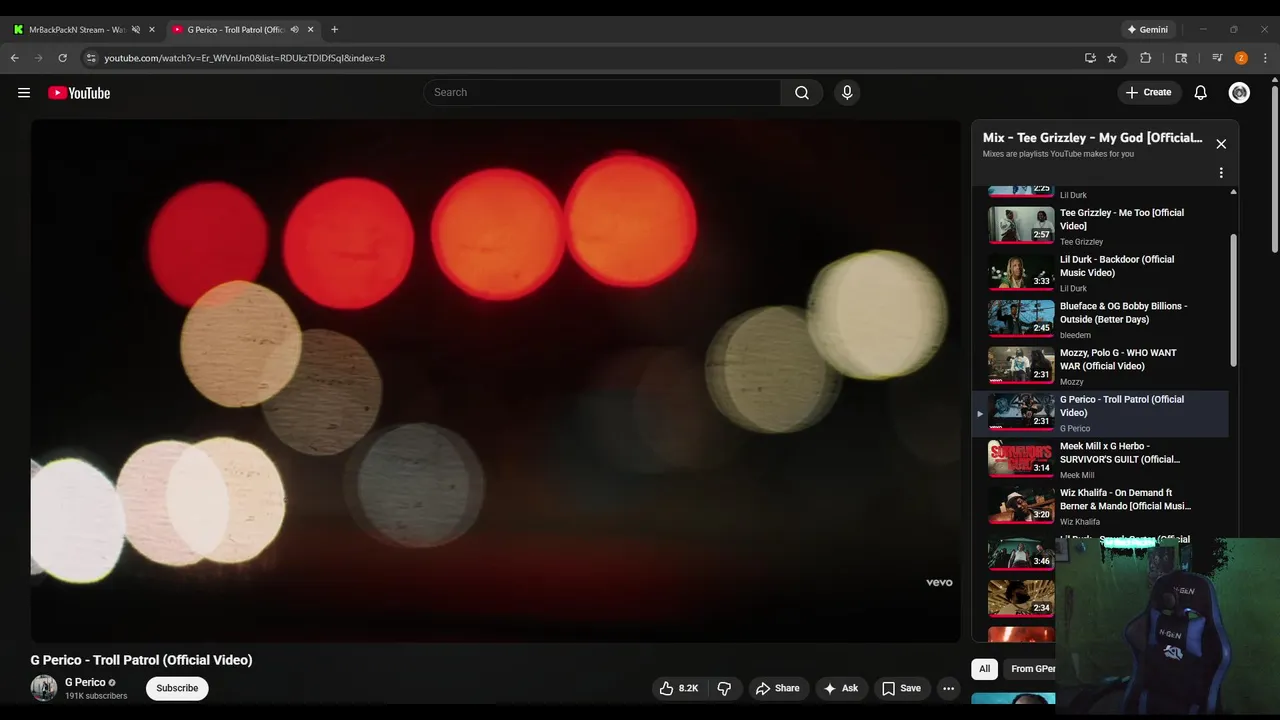Open media controls in browser toolbar
Screen dimensions: 1280x720
click(1217, 58)
